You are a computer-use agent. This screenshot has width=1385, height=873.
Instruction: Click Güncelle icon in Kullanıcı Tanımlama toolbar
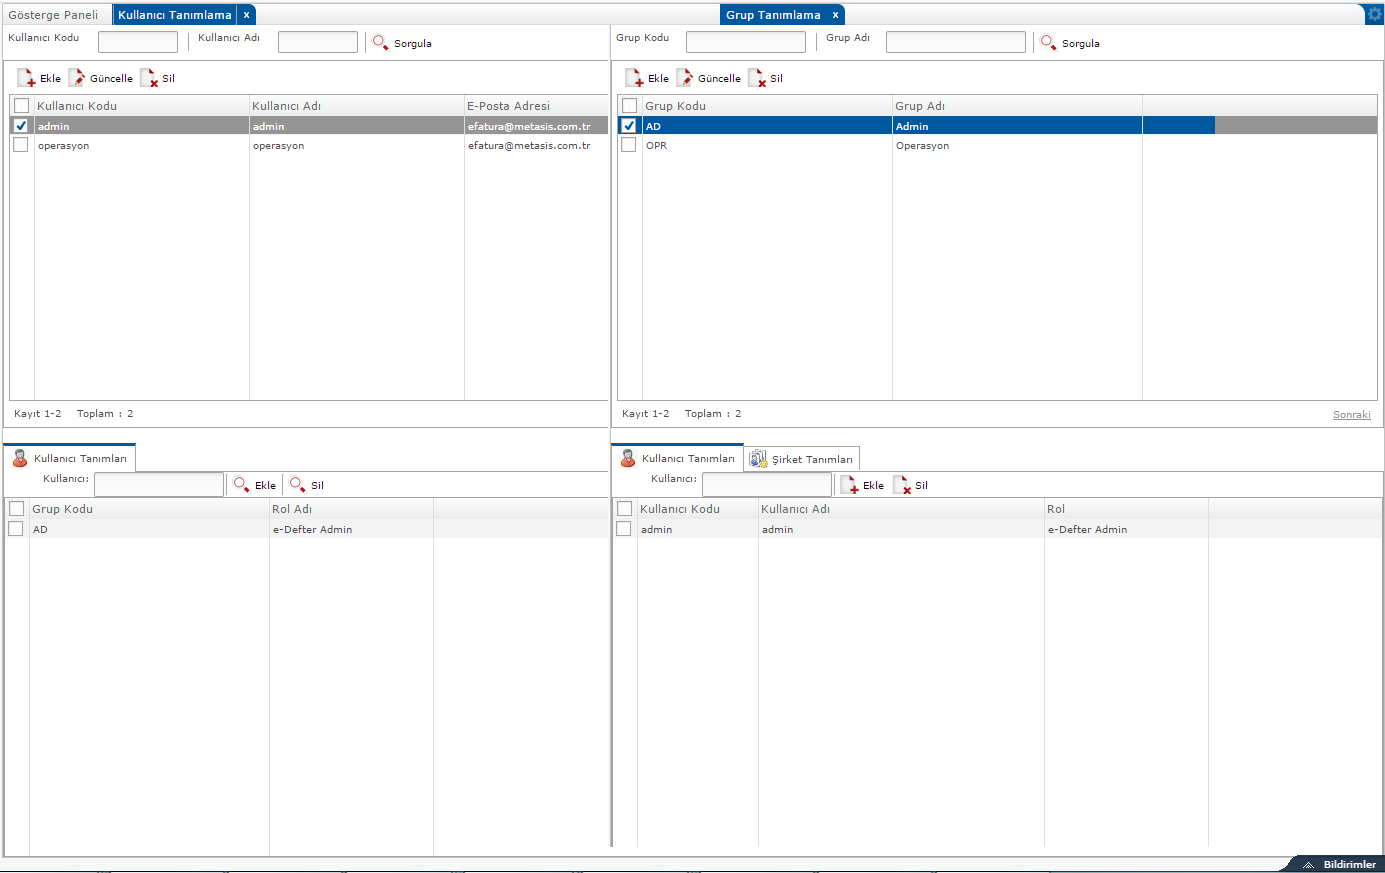77,78
